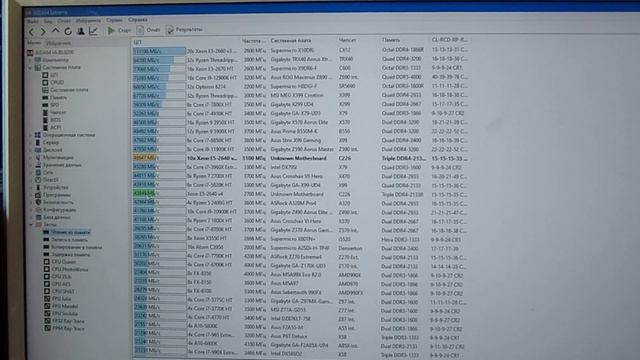Screen dimensions: 640x360
Task: Select the bold 10x Xeon E5-2640 row
Action: click(300, 158)
